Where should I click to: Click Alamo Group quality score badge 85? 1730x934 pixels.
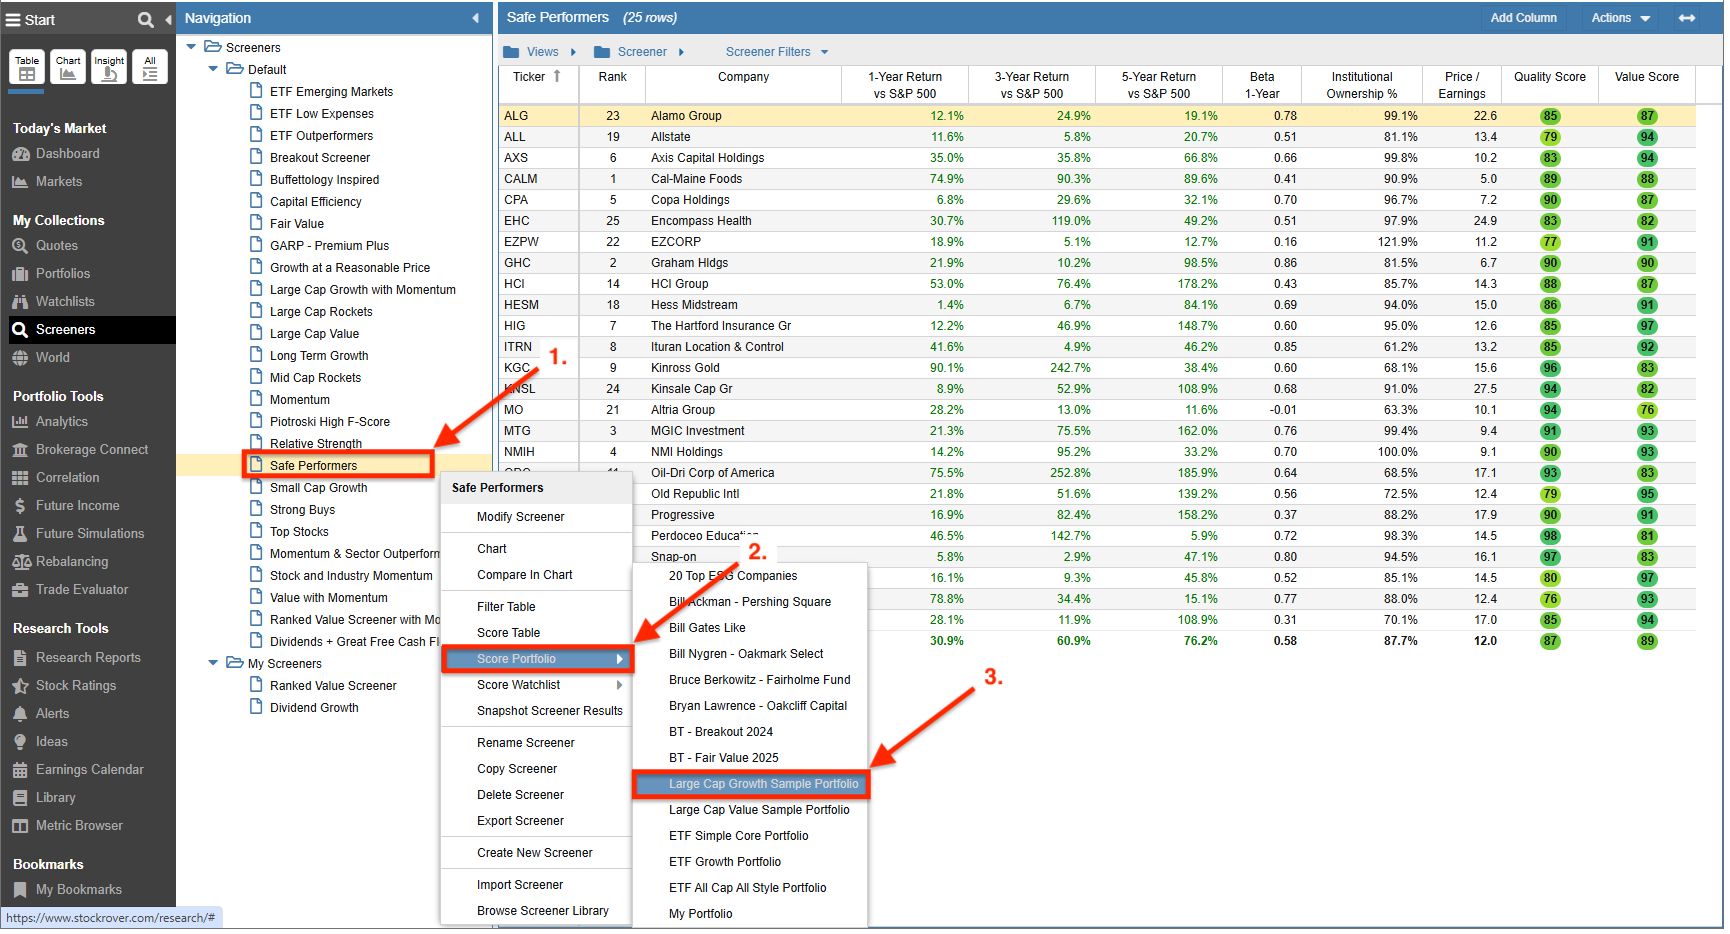(1550, 116)
